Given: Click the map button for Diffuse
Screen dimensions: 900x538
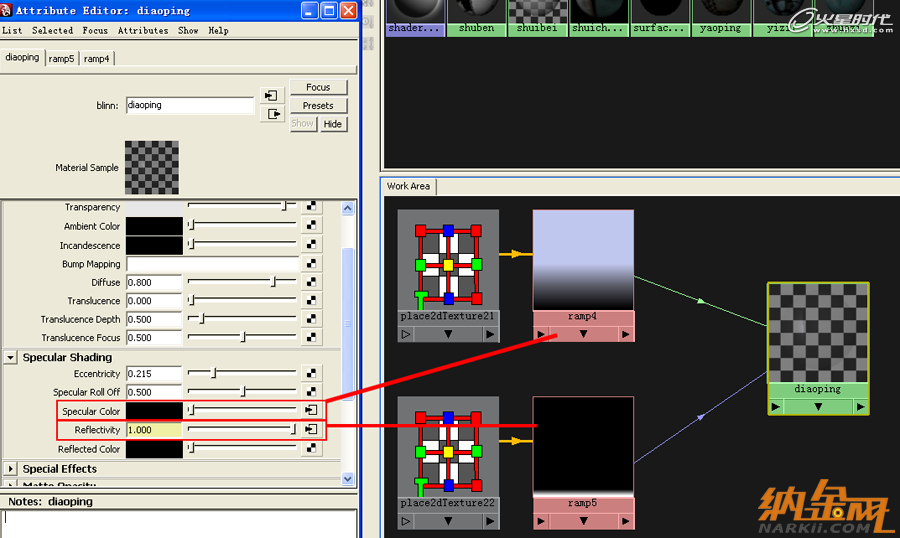Looking at the screenshot, I should click(x=311, y=282).
